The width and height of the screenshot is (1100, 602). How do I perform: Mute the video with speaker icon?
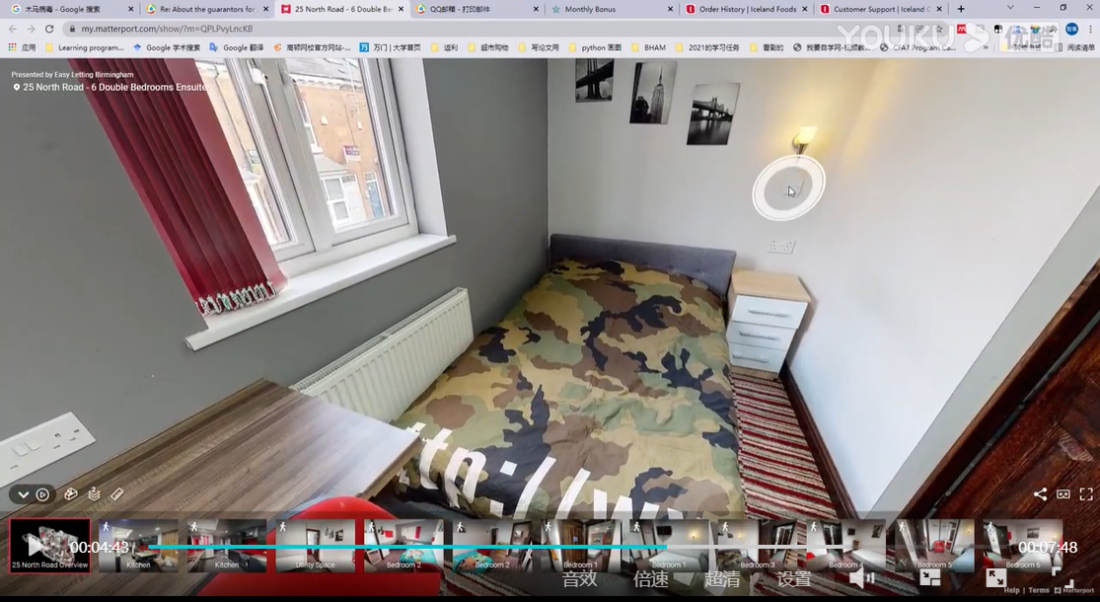tap(861, 578)
